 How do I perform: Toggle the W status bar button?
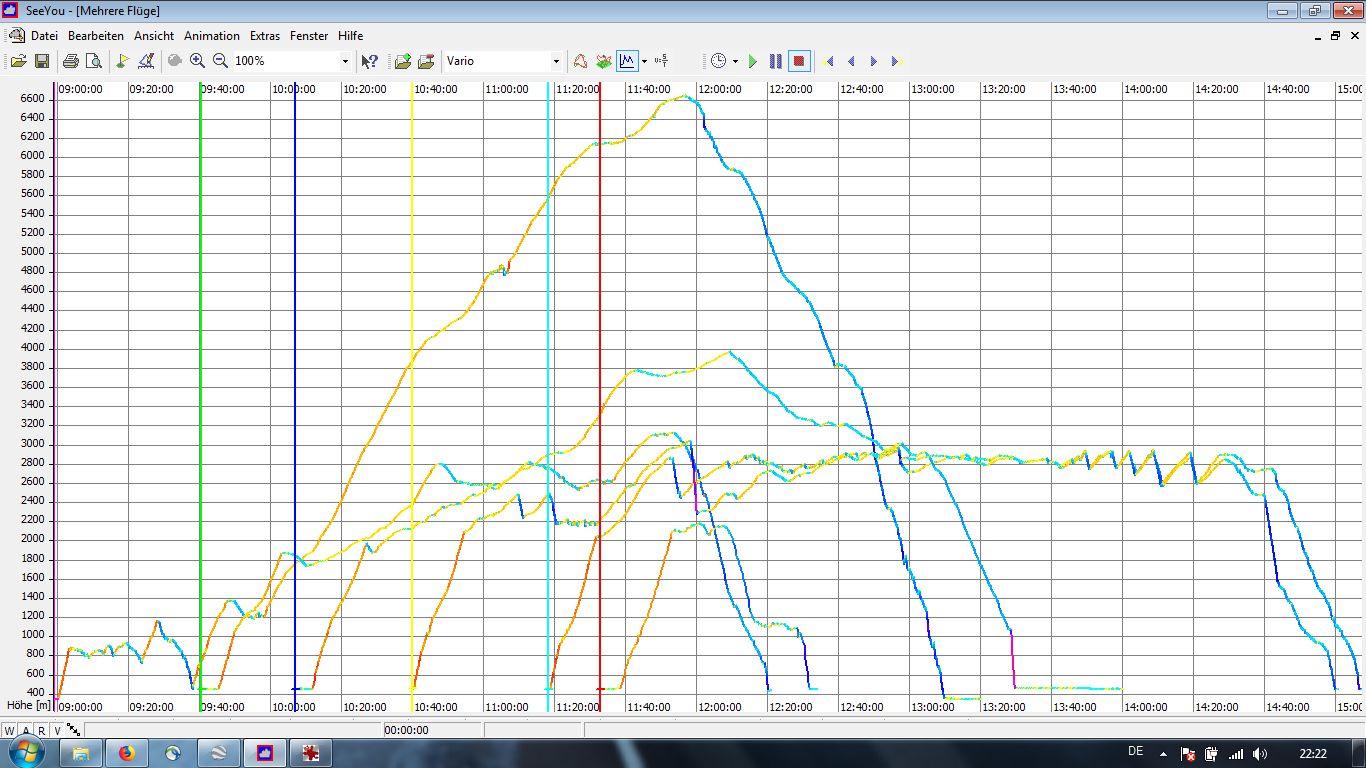(10, 730)
